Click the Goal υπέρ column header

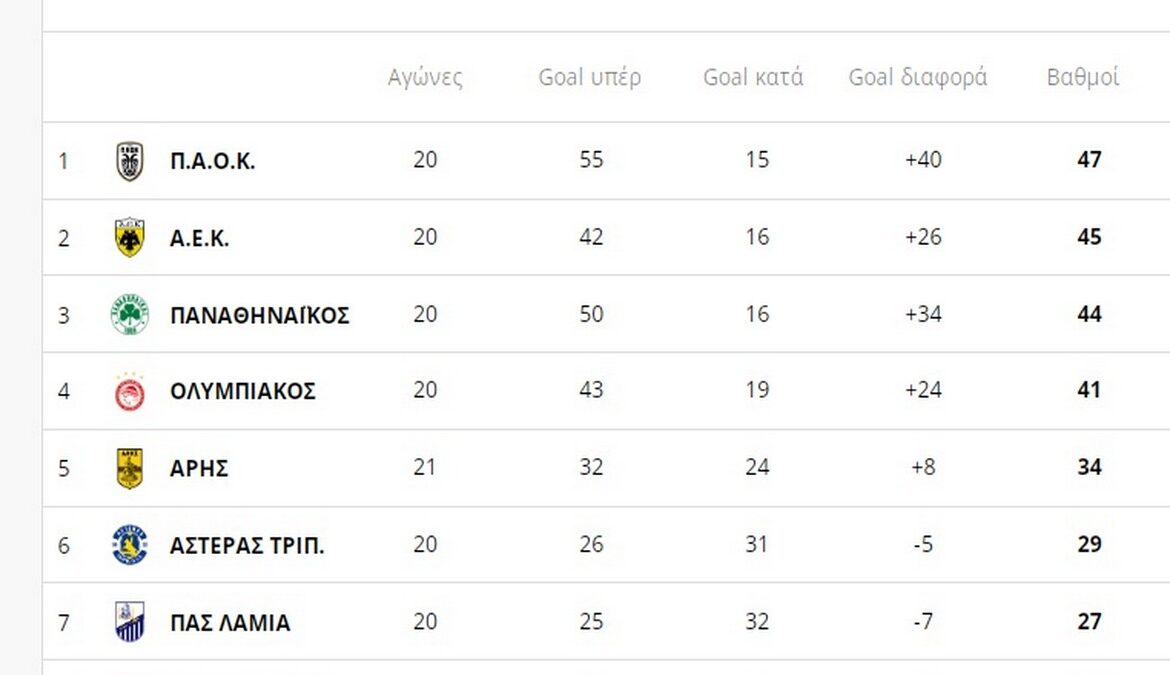[590, 78]
